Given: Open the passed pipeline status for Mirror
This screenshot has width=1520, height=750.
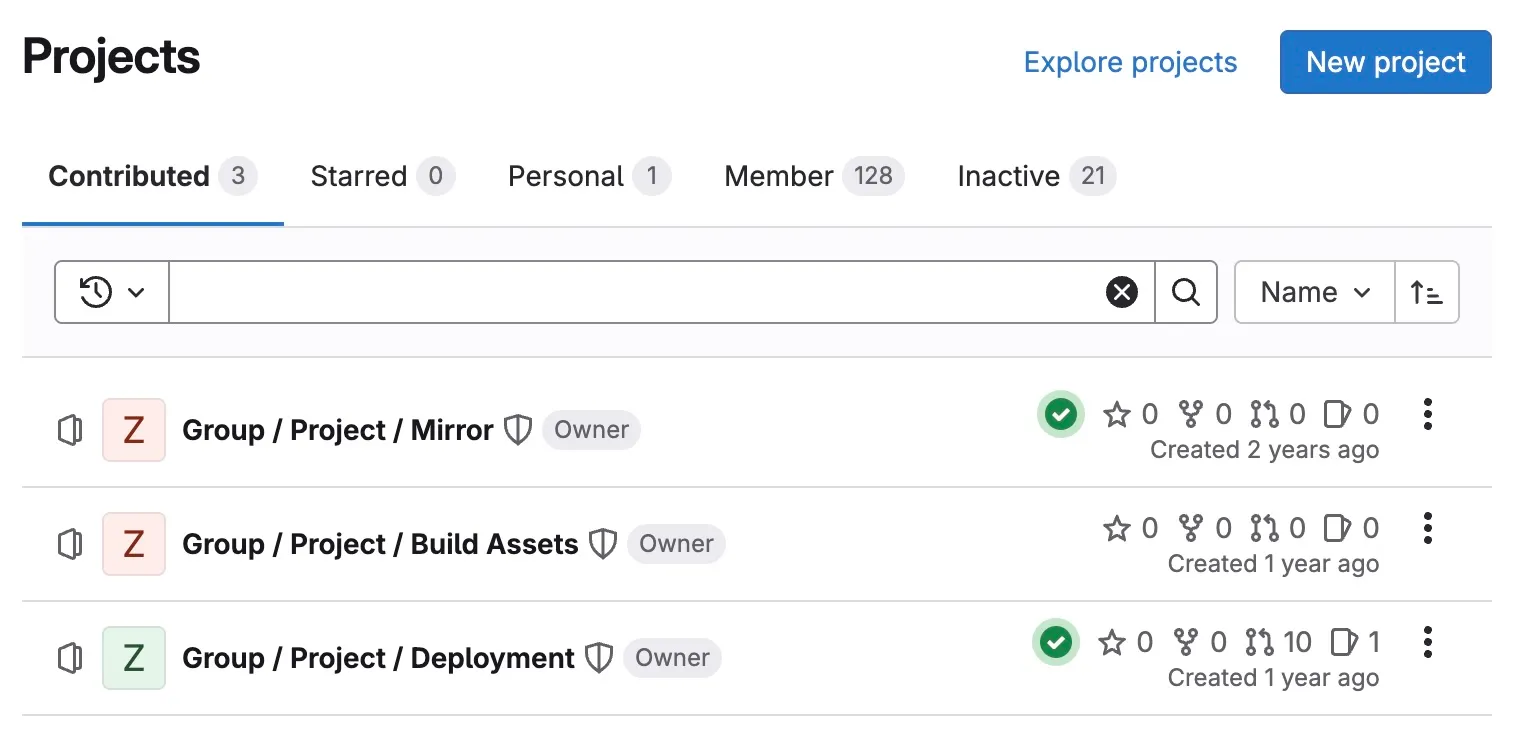Looking at the screenshot, I should (1060, 414).
